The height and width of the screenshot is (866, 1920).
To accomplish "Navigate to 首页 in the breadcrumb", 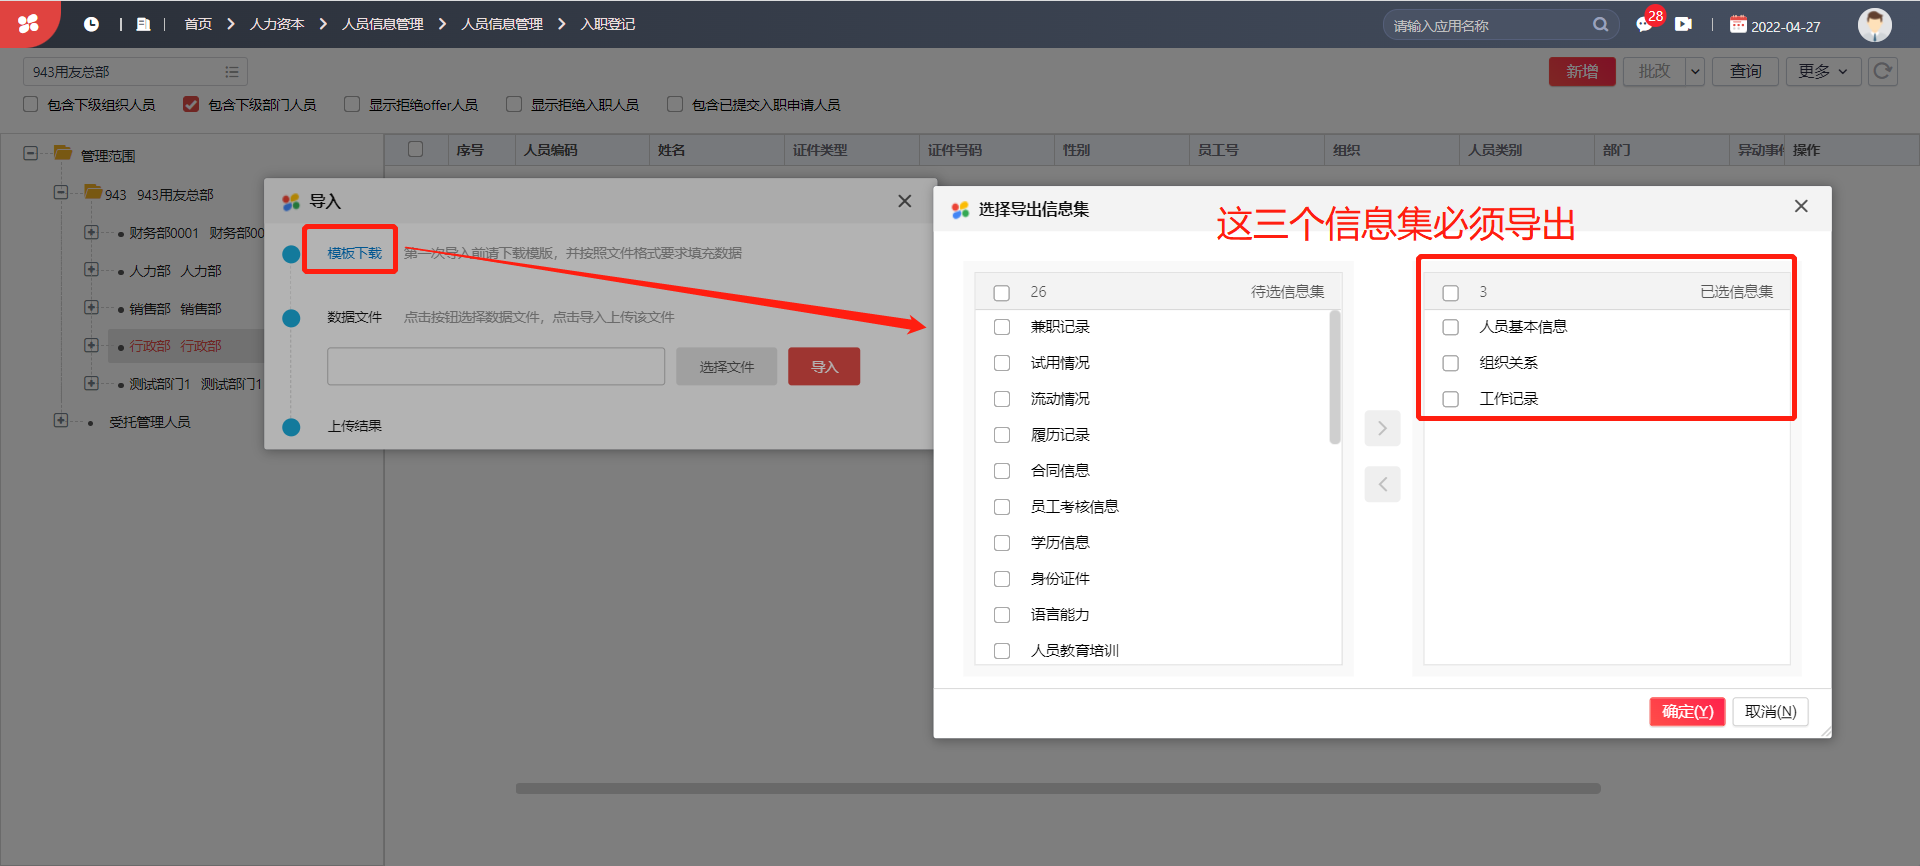I will point(198,24).
